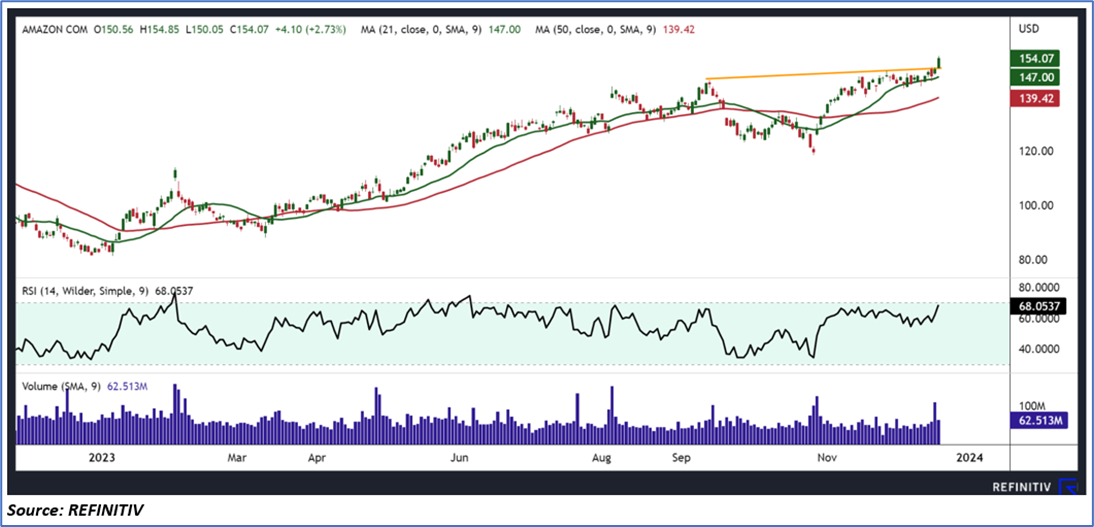This screenshot has height=527, width=1094.
Task: Click the Mar label on time axis
Action: [237, 458]
